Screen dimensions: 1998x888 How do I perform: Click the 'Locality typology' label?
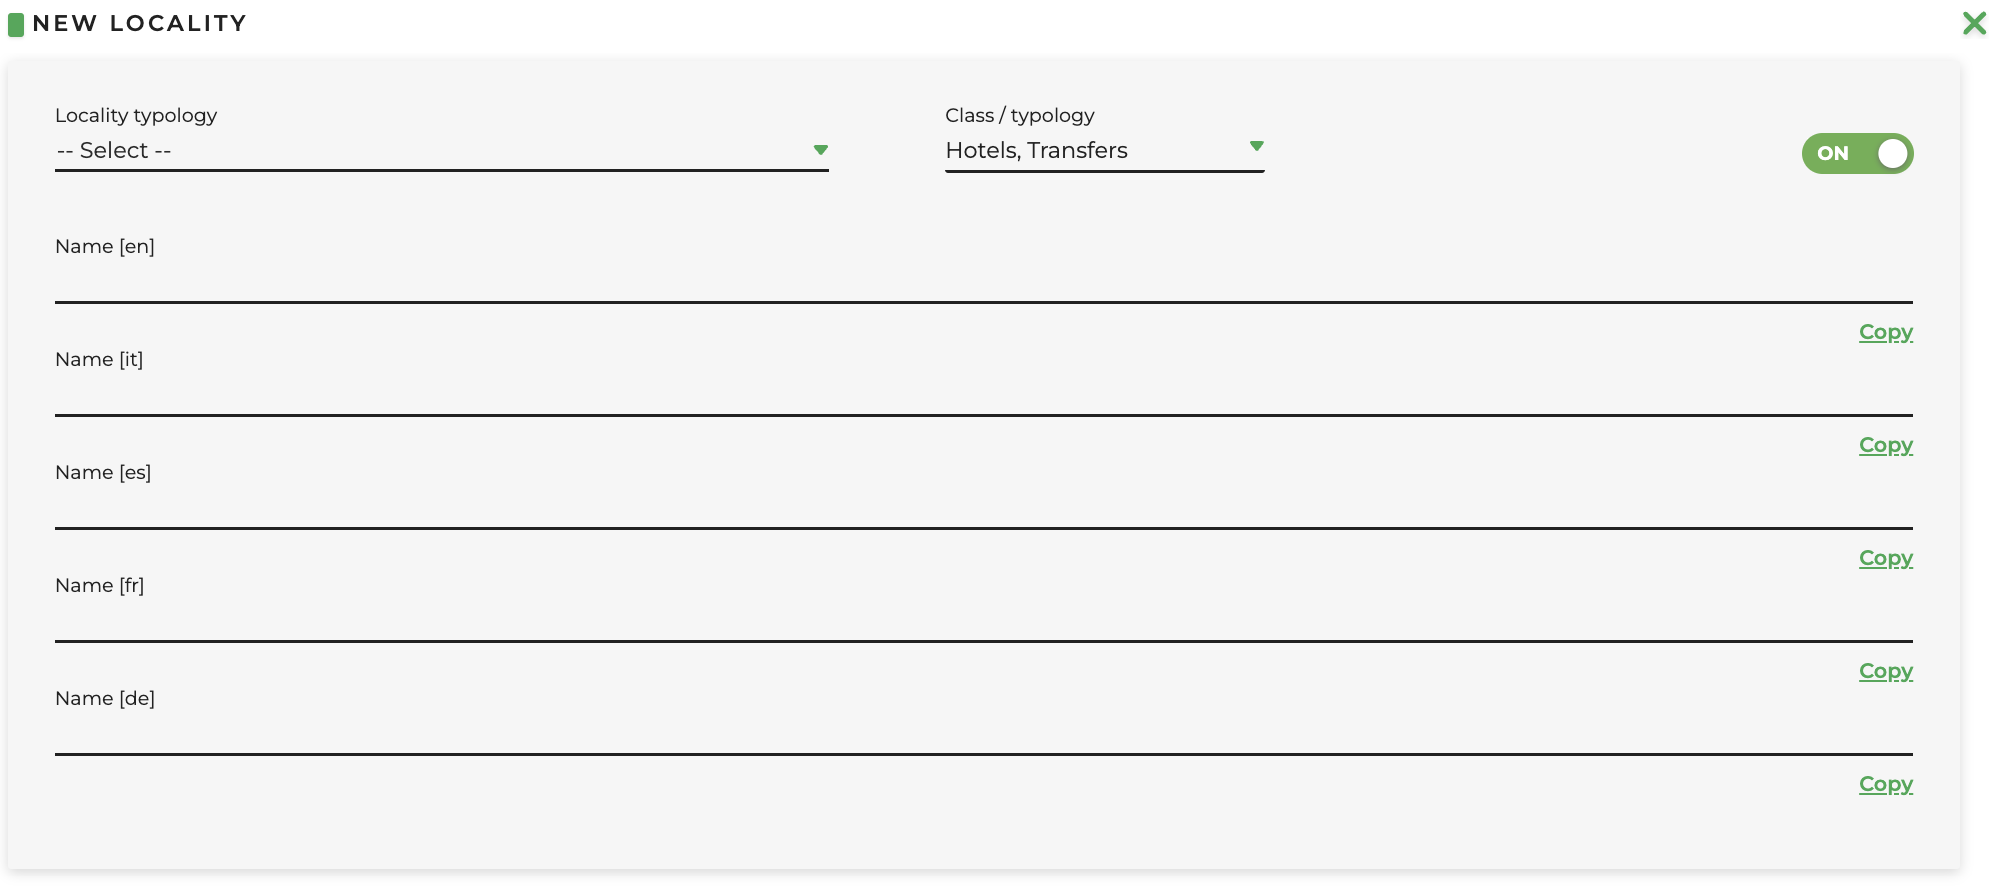click(x=136, y=115)
